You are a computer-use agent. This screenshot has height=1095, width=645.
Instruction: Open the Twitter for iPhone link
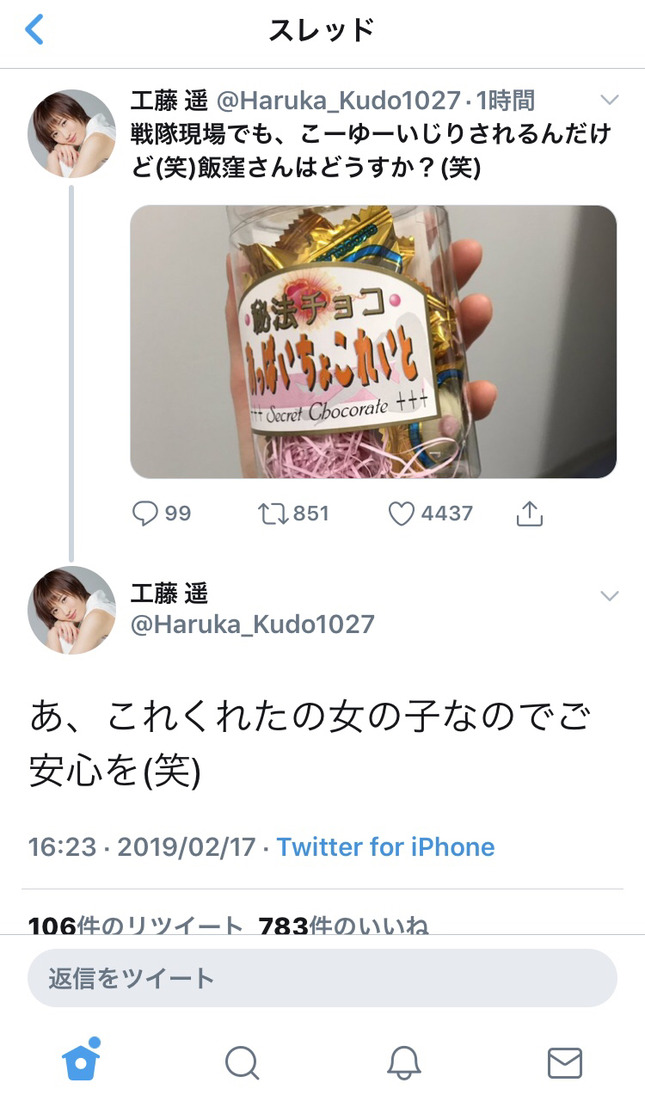[x=386, y=847]
